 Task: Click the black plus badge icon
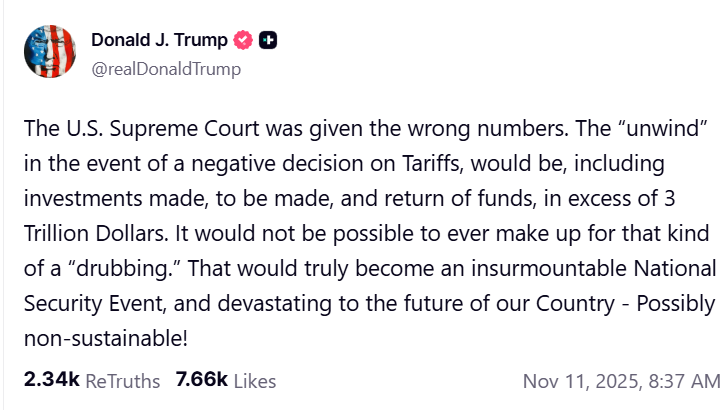(x=268, y=41)
